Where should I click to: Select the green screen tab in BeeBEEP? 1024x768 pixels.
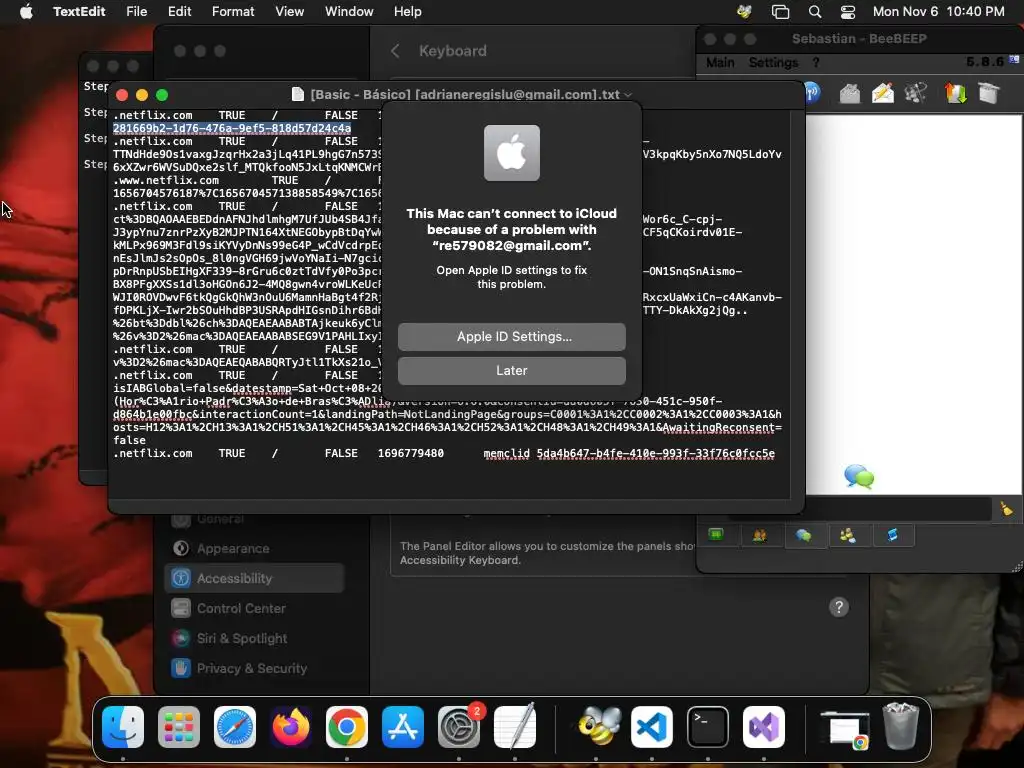tap(716, 535)
